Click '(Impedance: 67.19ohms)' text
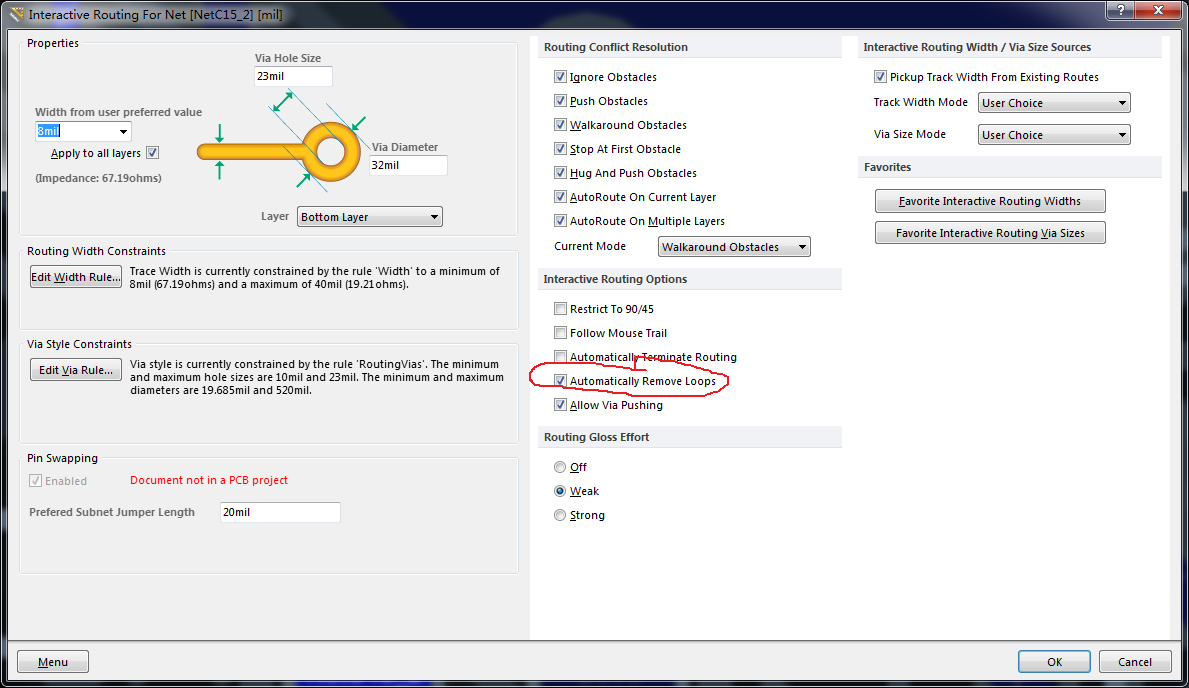Image resolution: width=1189 pixels, height=688 pixels. [x=99, y=178]
